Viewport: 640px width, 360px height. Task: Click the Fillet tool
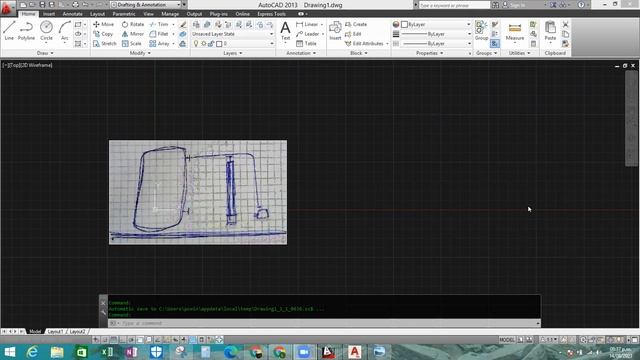(x=159, y=34)
